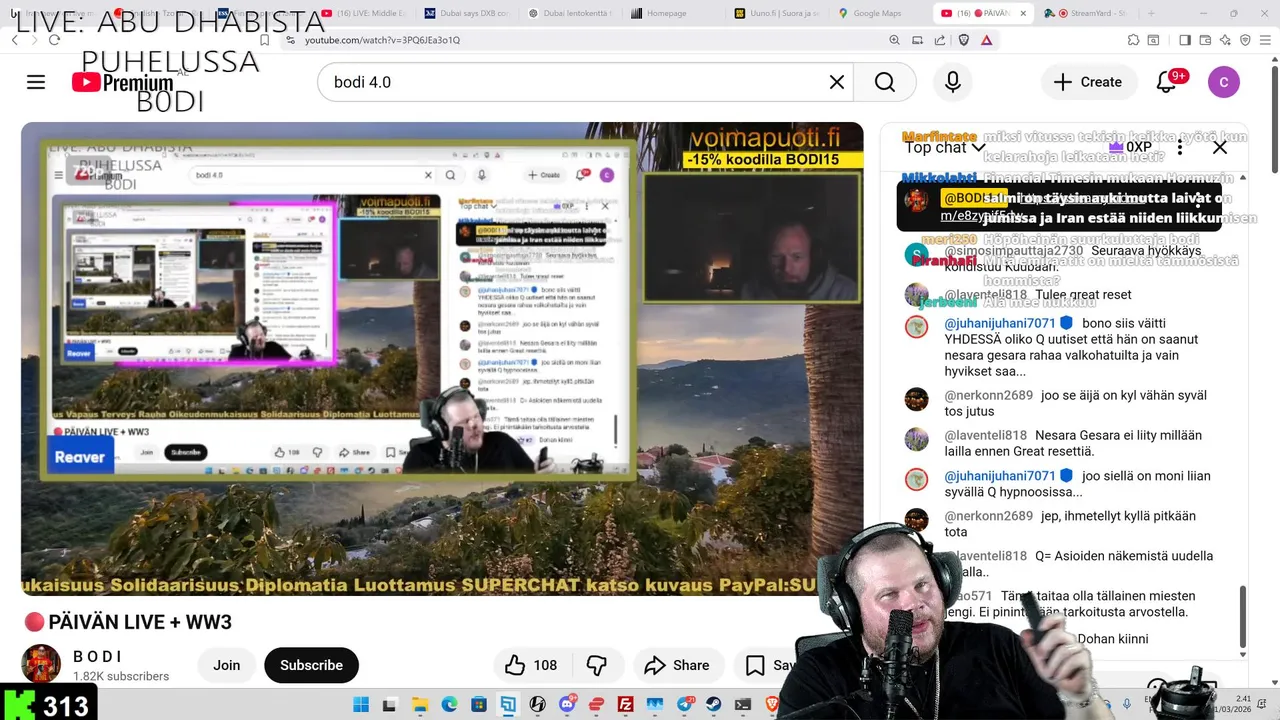The width and height of the screenshot is (1280, 720).
Task: Close the live chat panel
Action: point(1220,147)
